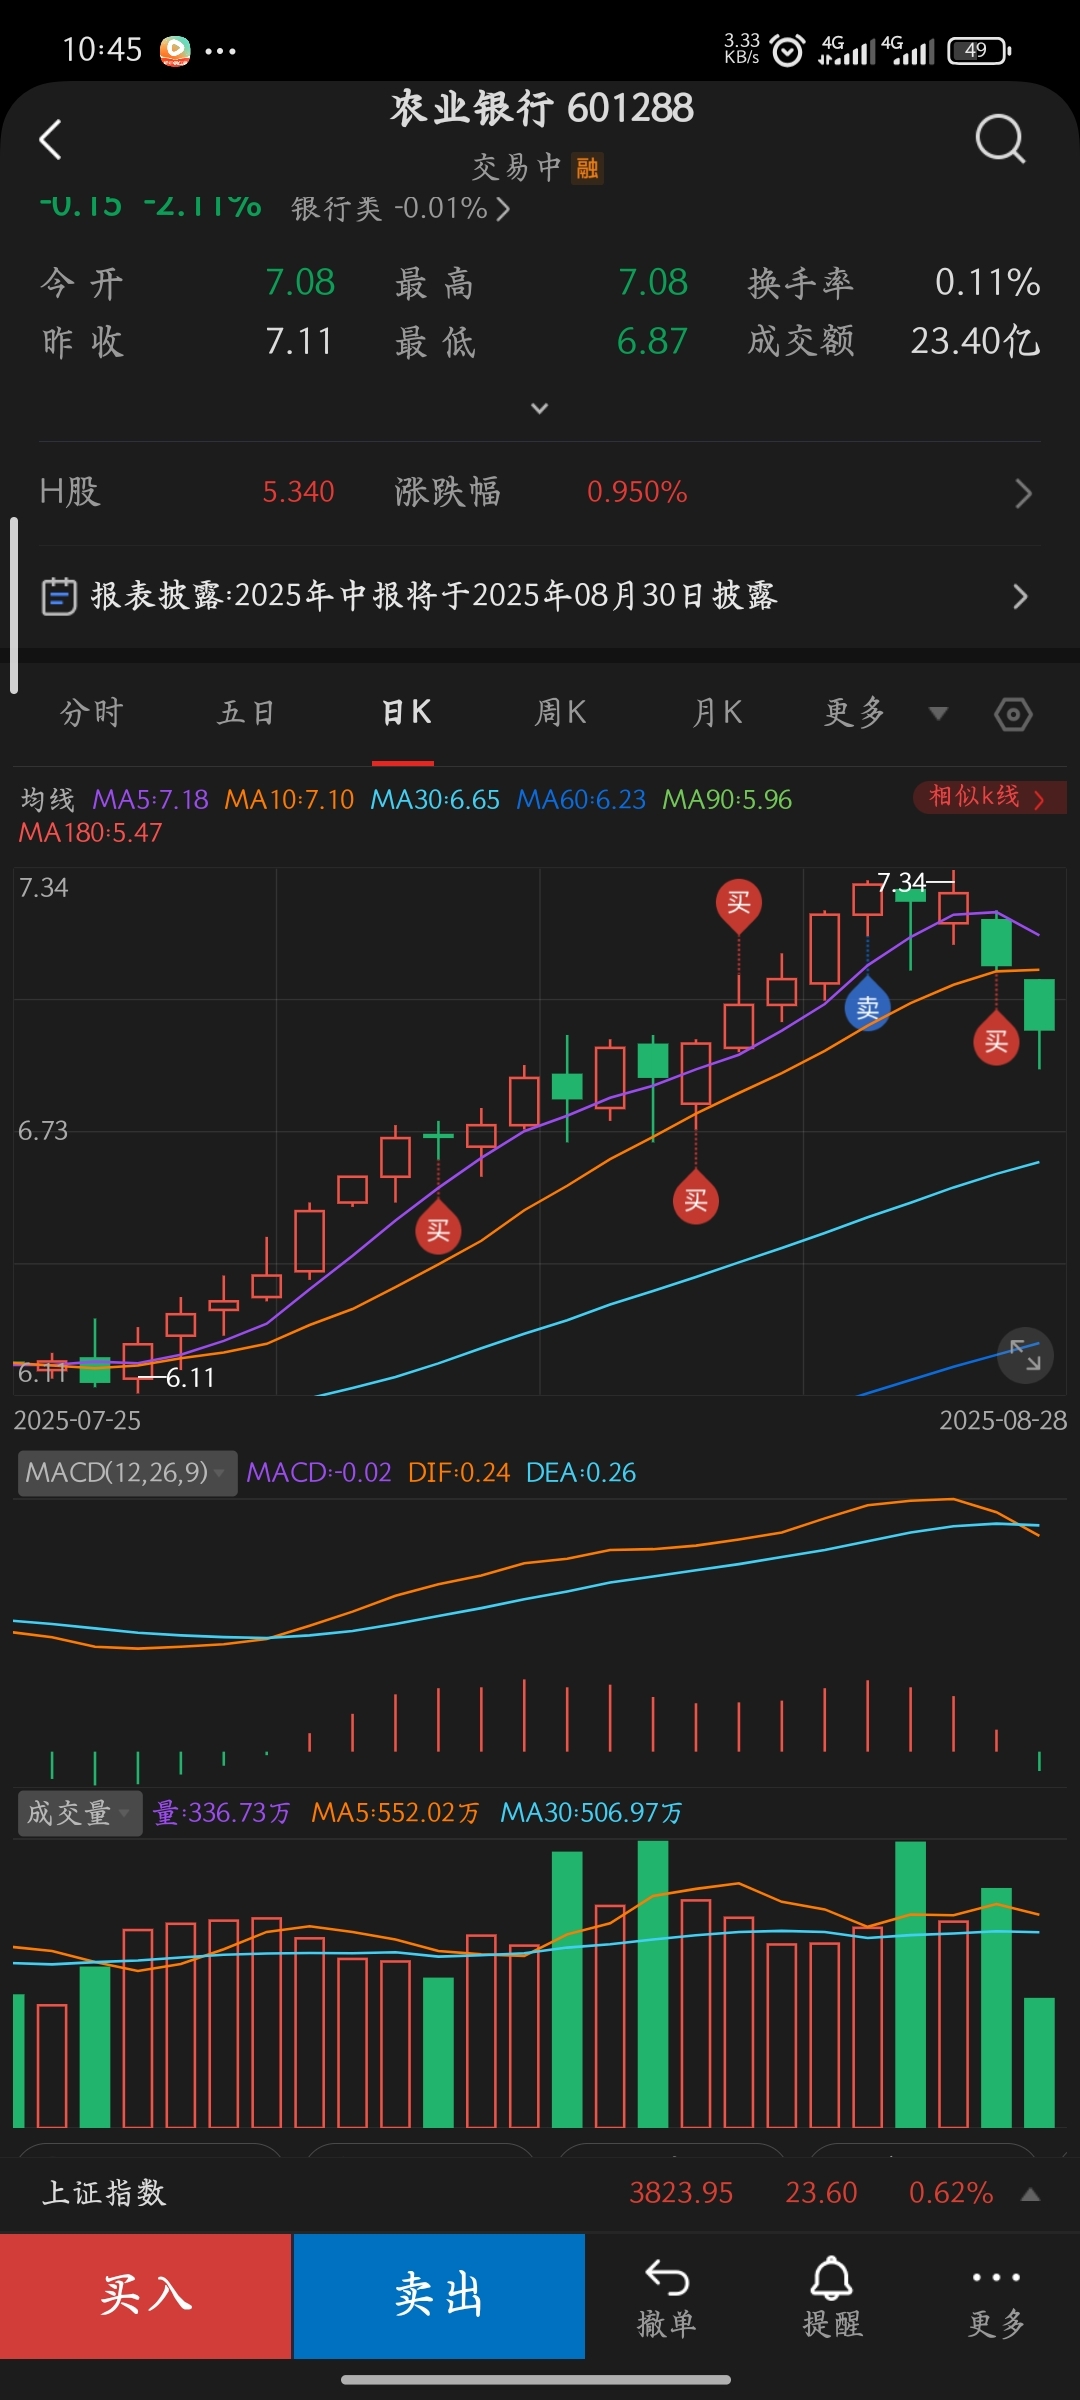1080x2400 pixels.
Task: Expand 上证指数 index bar triangle
Action: point(1030,2194)
